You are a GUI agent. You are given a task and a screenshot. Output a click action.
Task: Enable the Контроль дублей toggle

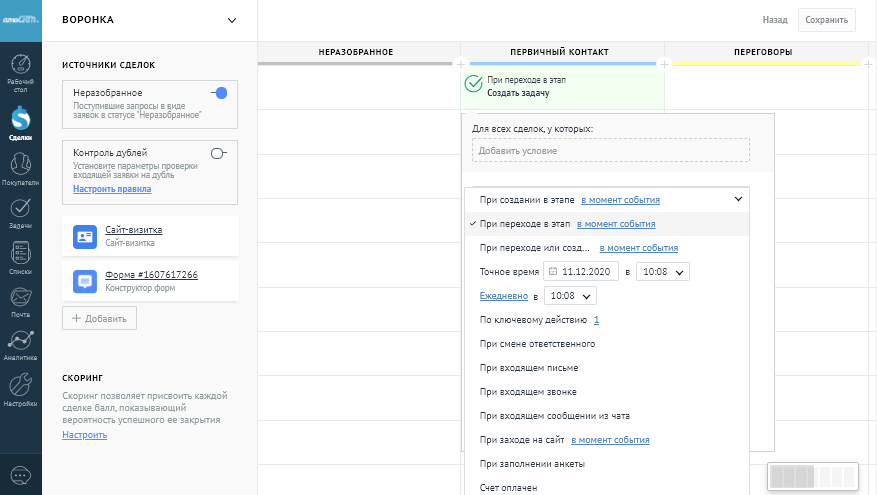pos(219,153)
